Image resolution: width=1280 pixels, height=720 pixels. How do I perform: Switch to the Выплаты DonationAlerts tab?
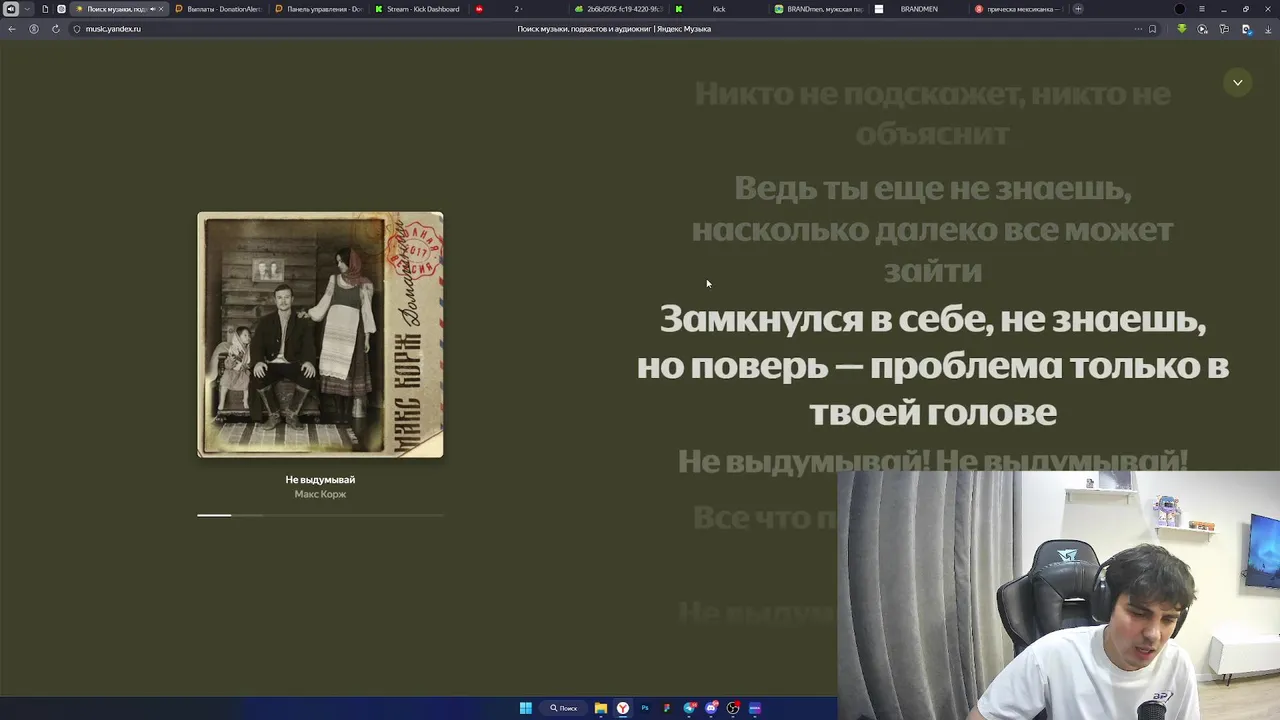(218, 9)
